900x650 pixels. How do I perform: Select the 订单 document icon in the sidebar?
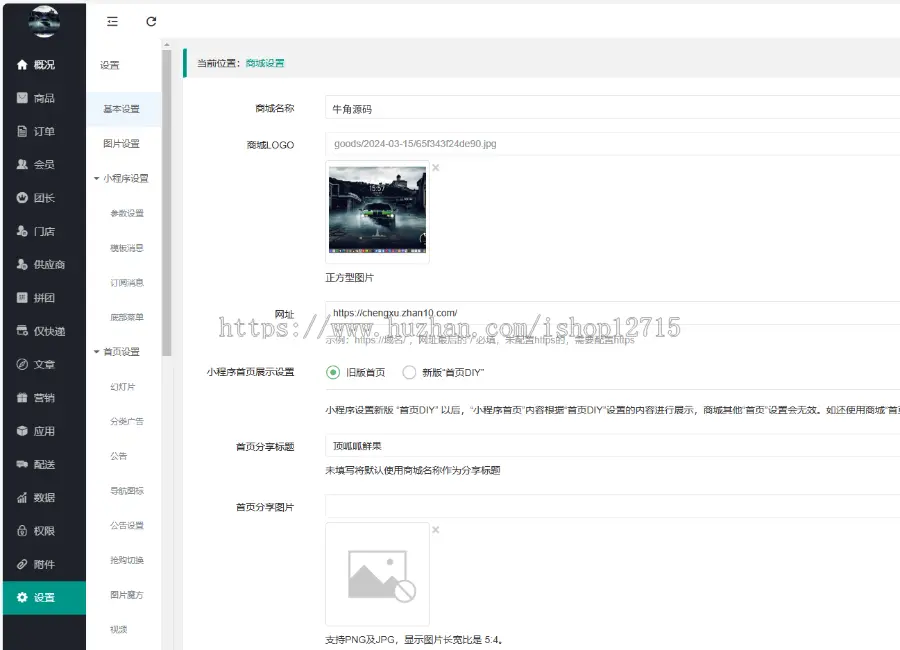(x=22, y=131)
